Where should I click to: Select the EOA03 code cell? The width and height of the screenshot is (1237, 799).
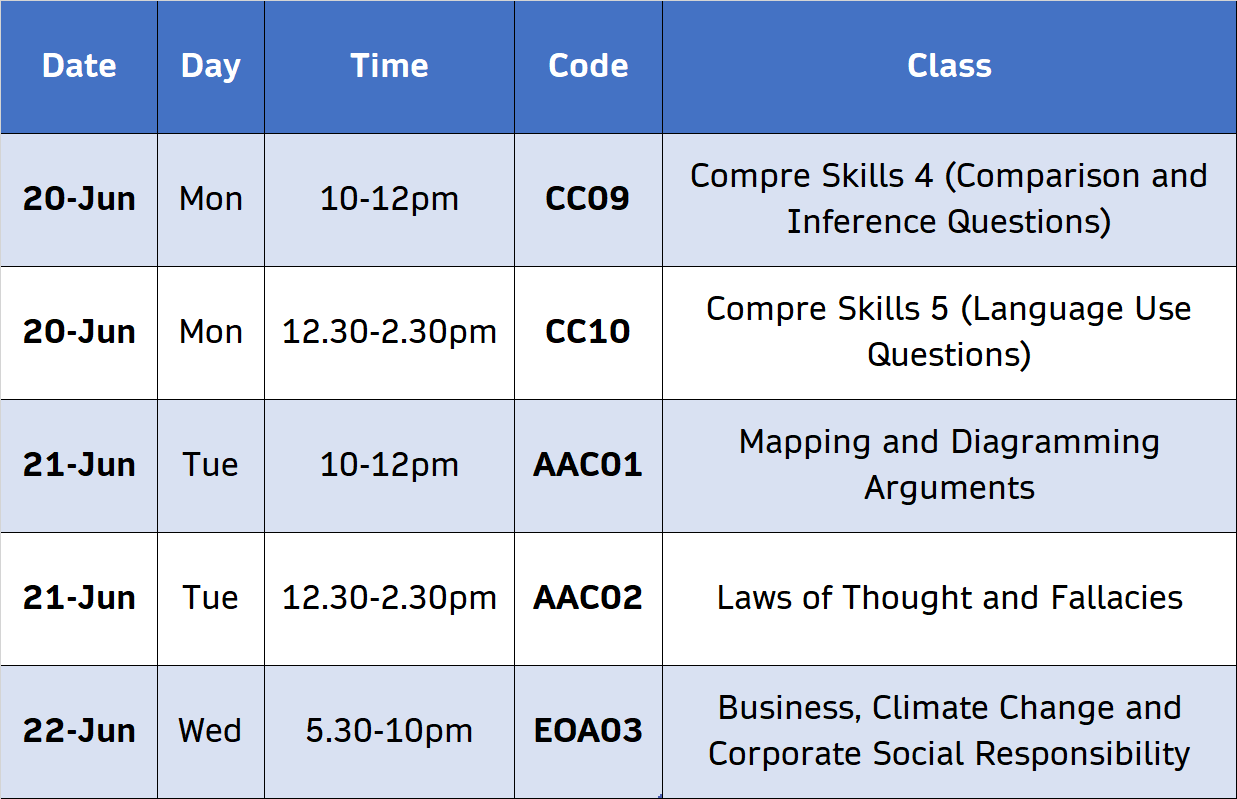[588, 732]
